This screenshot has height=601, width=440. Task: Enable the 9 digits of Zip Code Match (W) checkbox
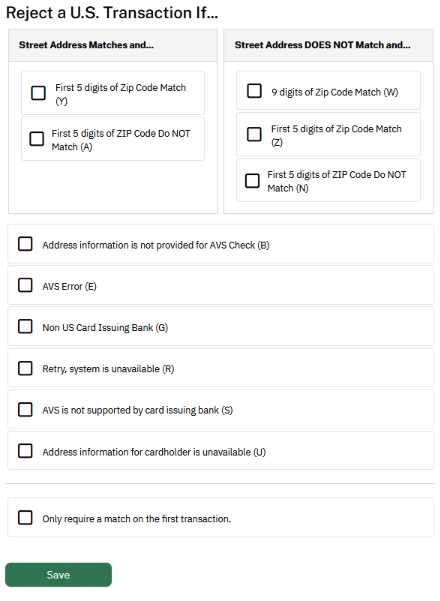254,91
